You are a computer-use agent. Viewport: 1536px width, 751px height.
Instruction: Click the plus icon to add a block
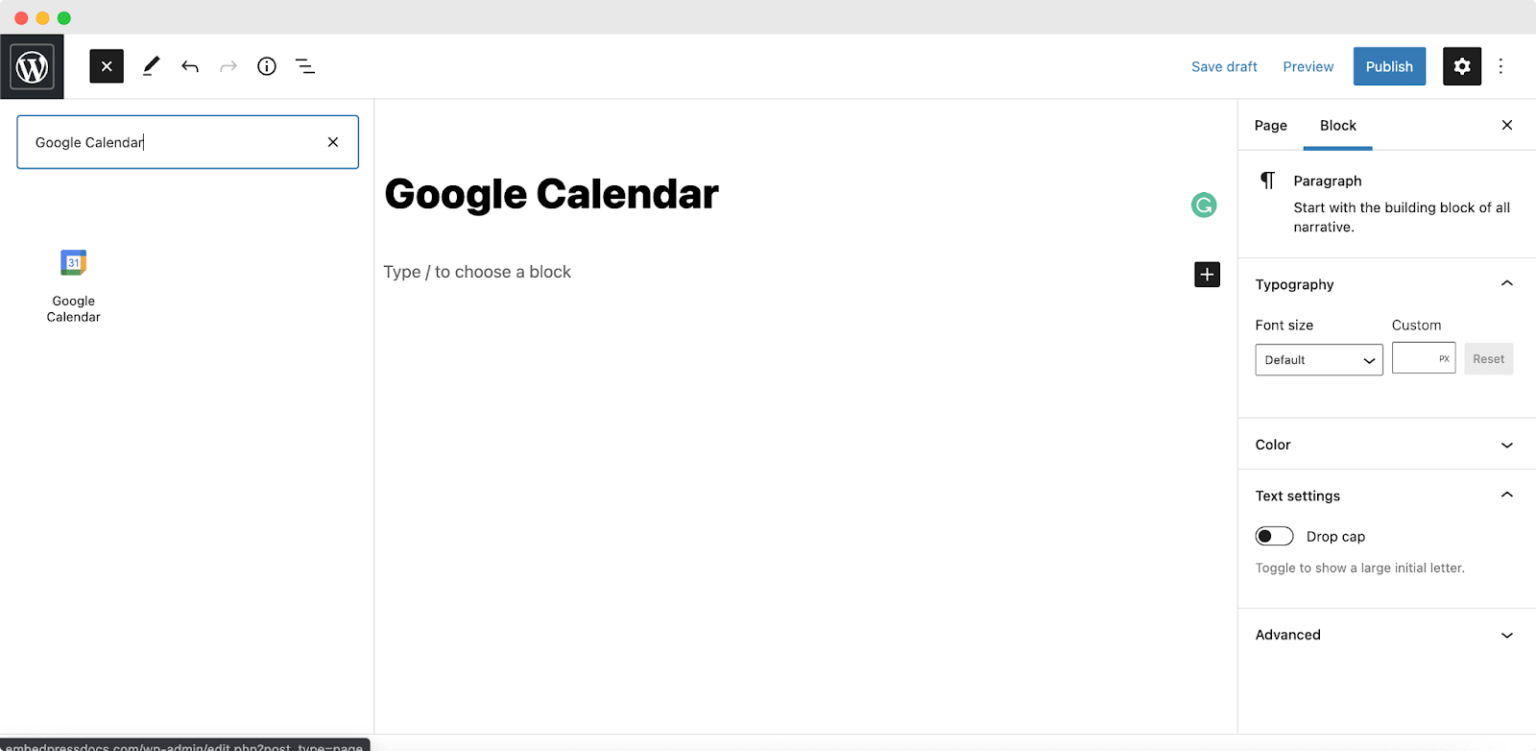tap(1206, 274)
